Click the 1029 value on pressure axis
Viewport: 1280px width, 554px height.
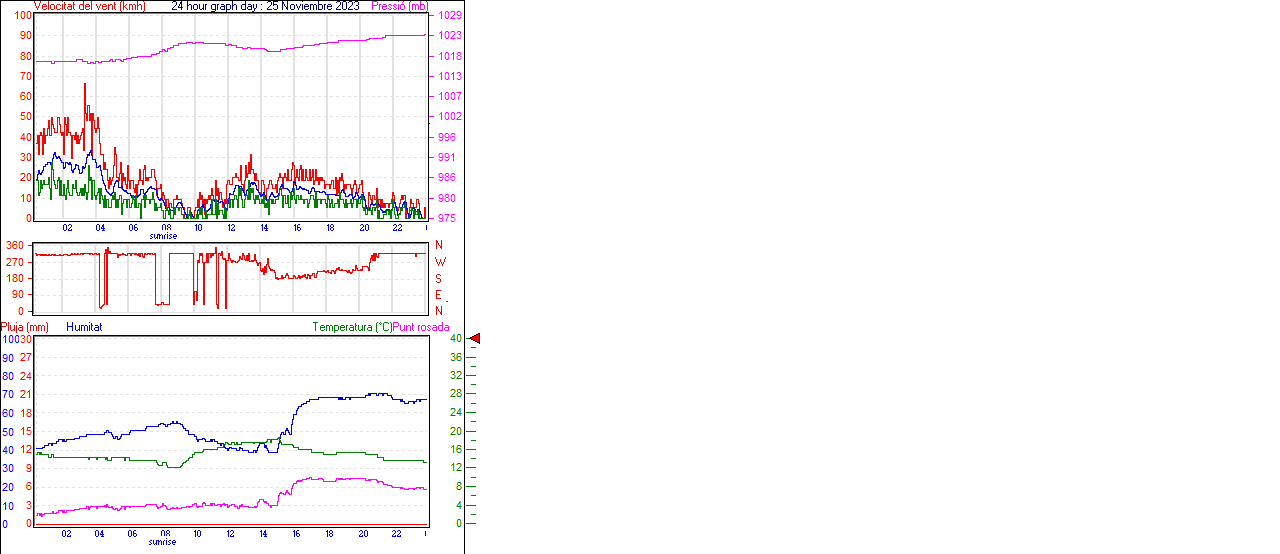click(449, 16)
